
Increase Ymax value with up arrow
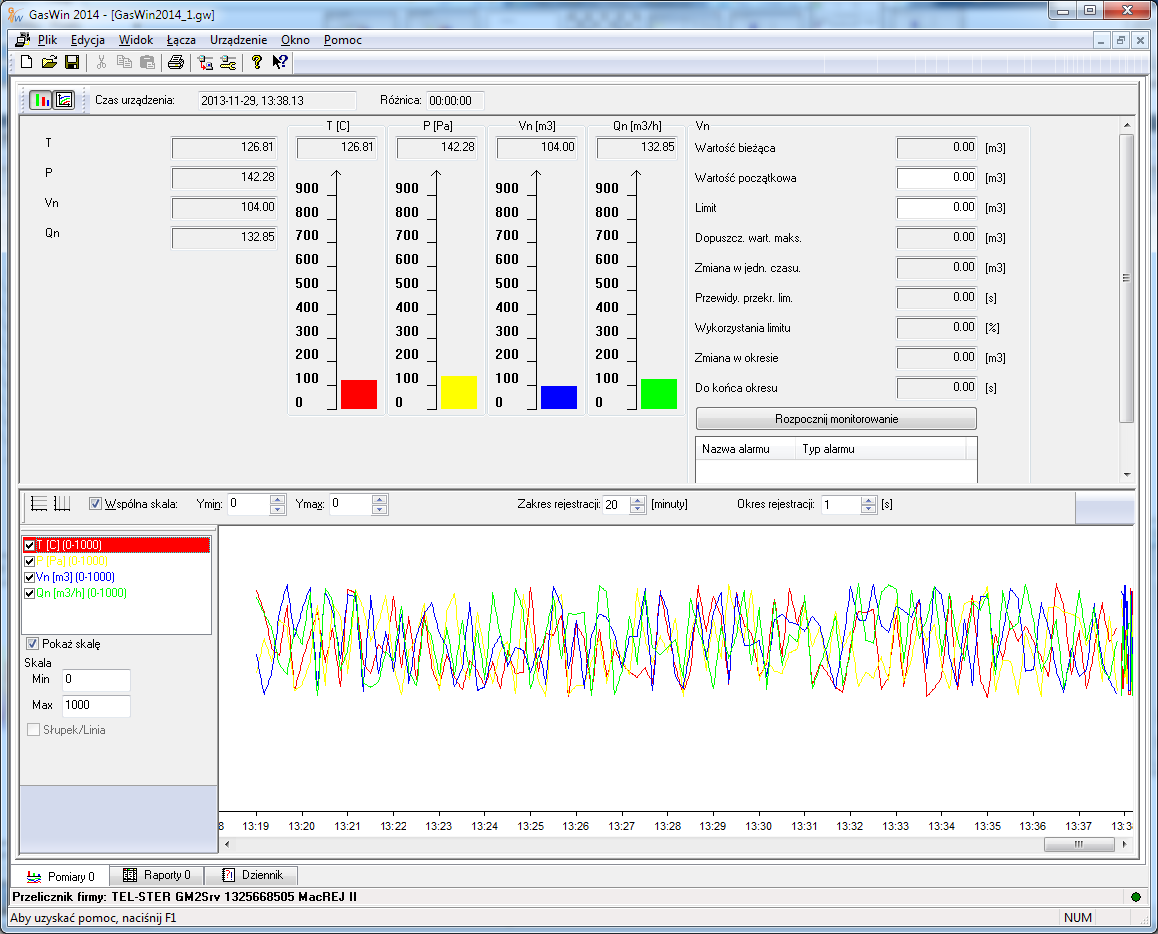pyautogui.click(x=380, y=500)
